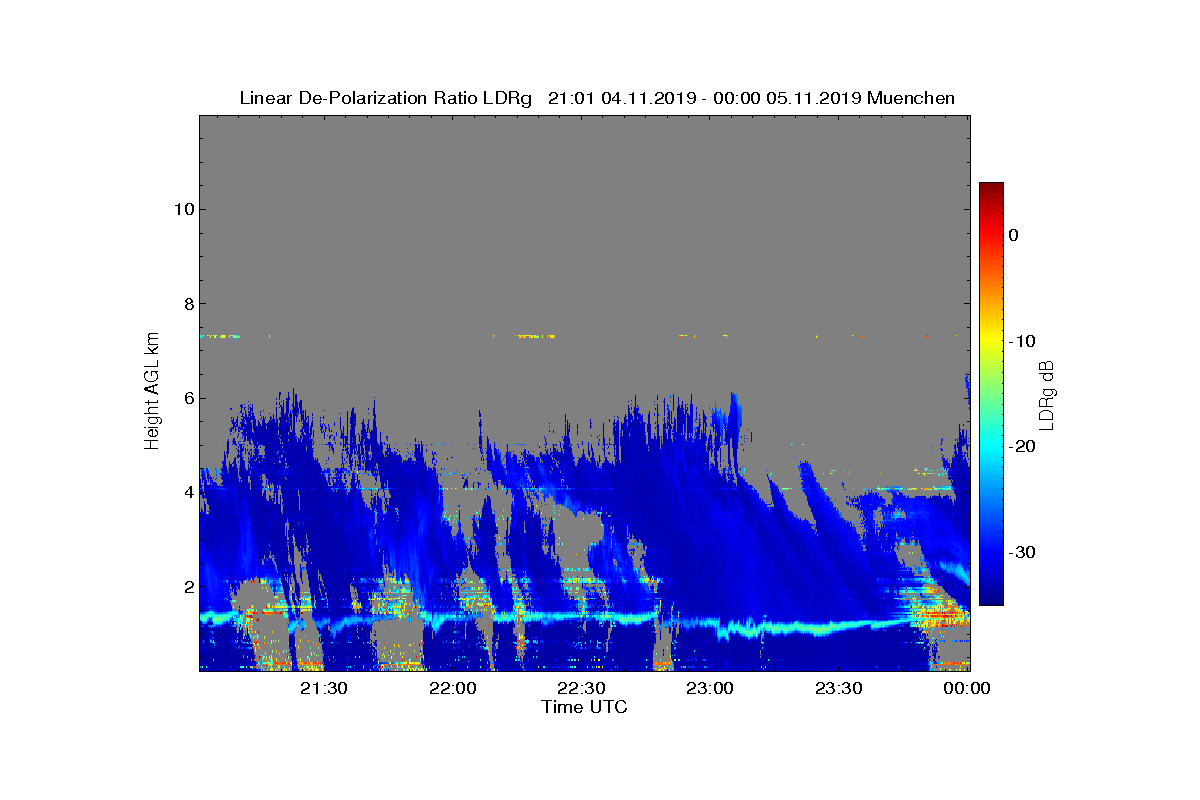Click the 22:30 time tick label

point(582,688)
